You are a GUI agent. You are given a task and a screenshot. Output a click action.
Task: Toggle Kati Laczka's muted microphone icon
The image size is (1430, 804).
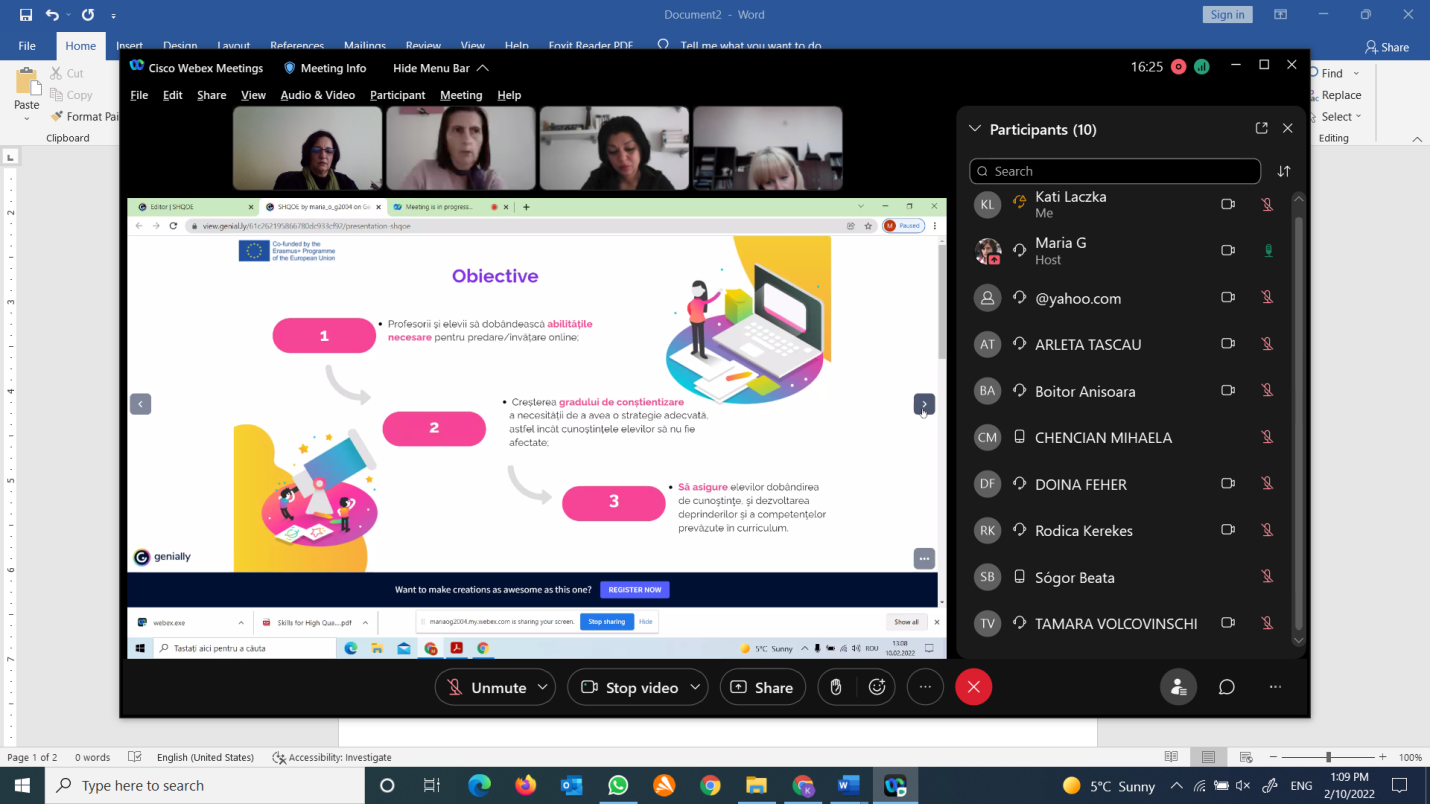[x=1267, y=204]
